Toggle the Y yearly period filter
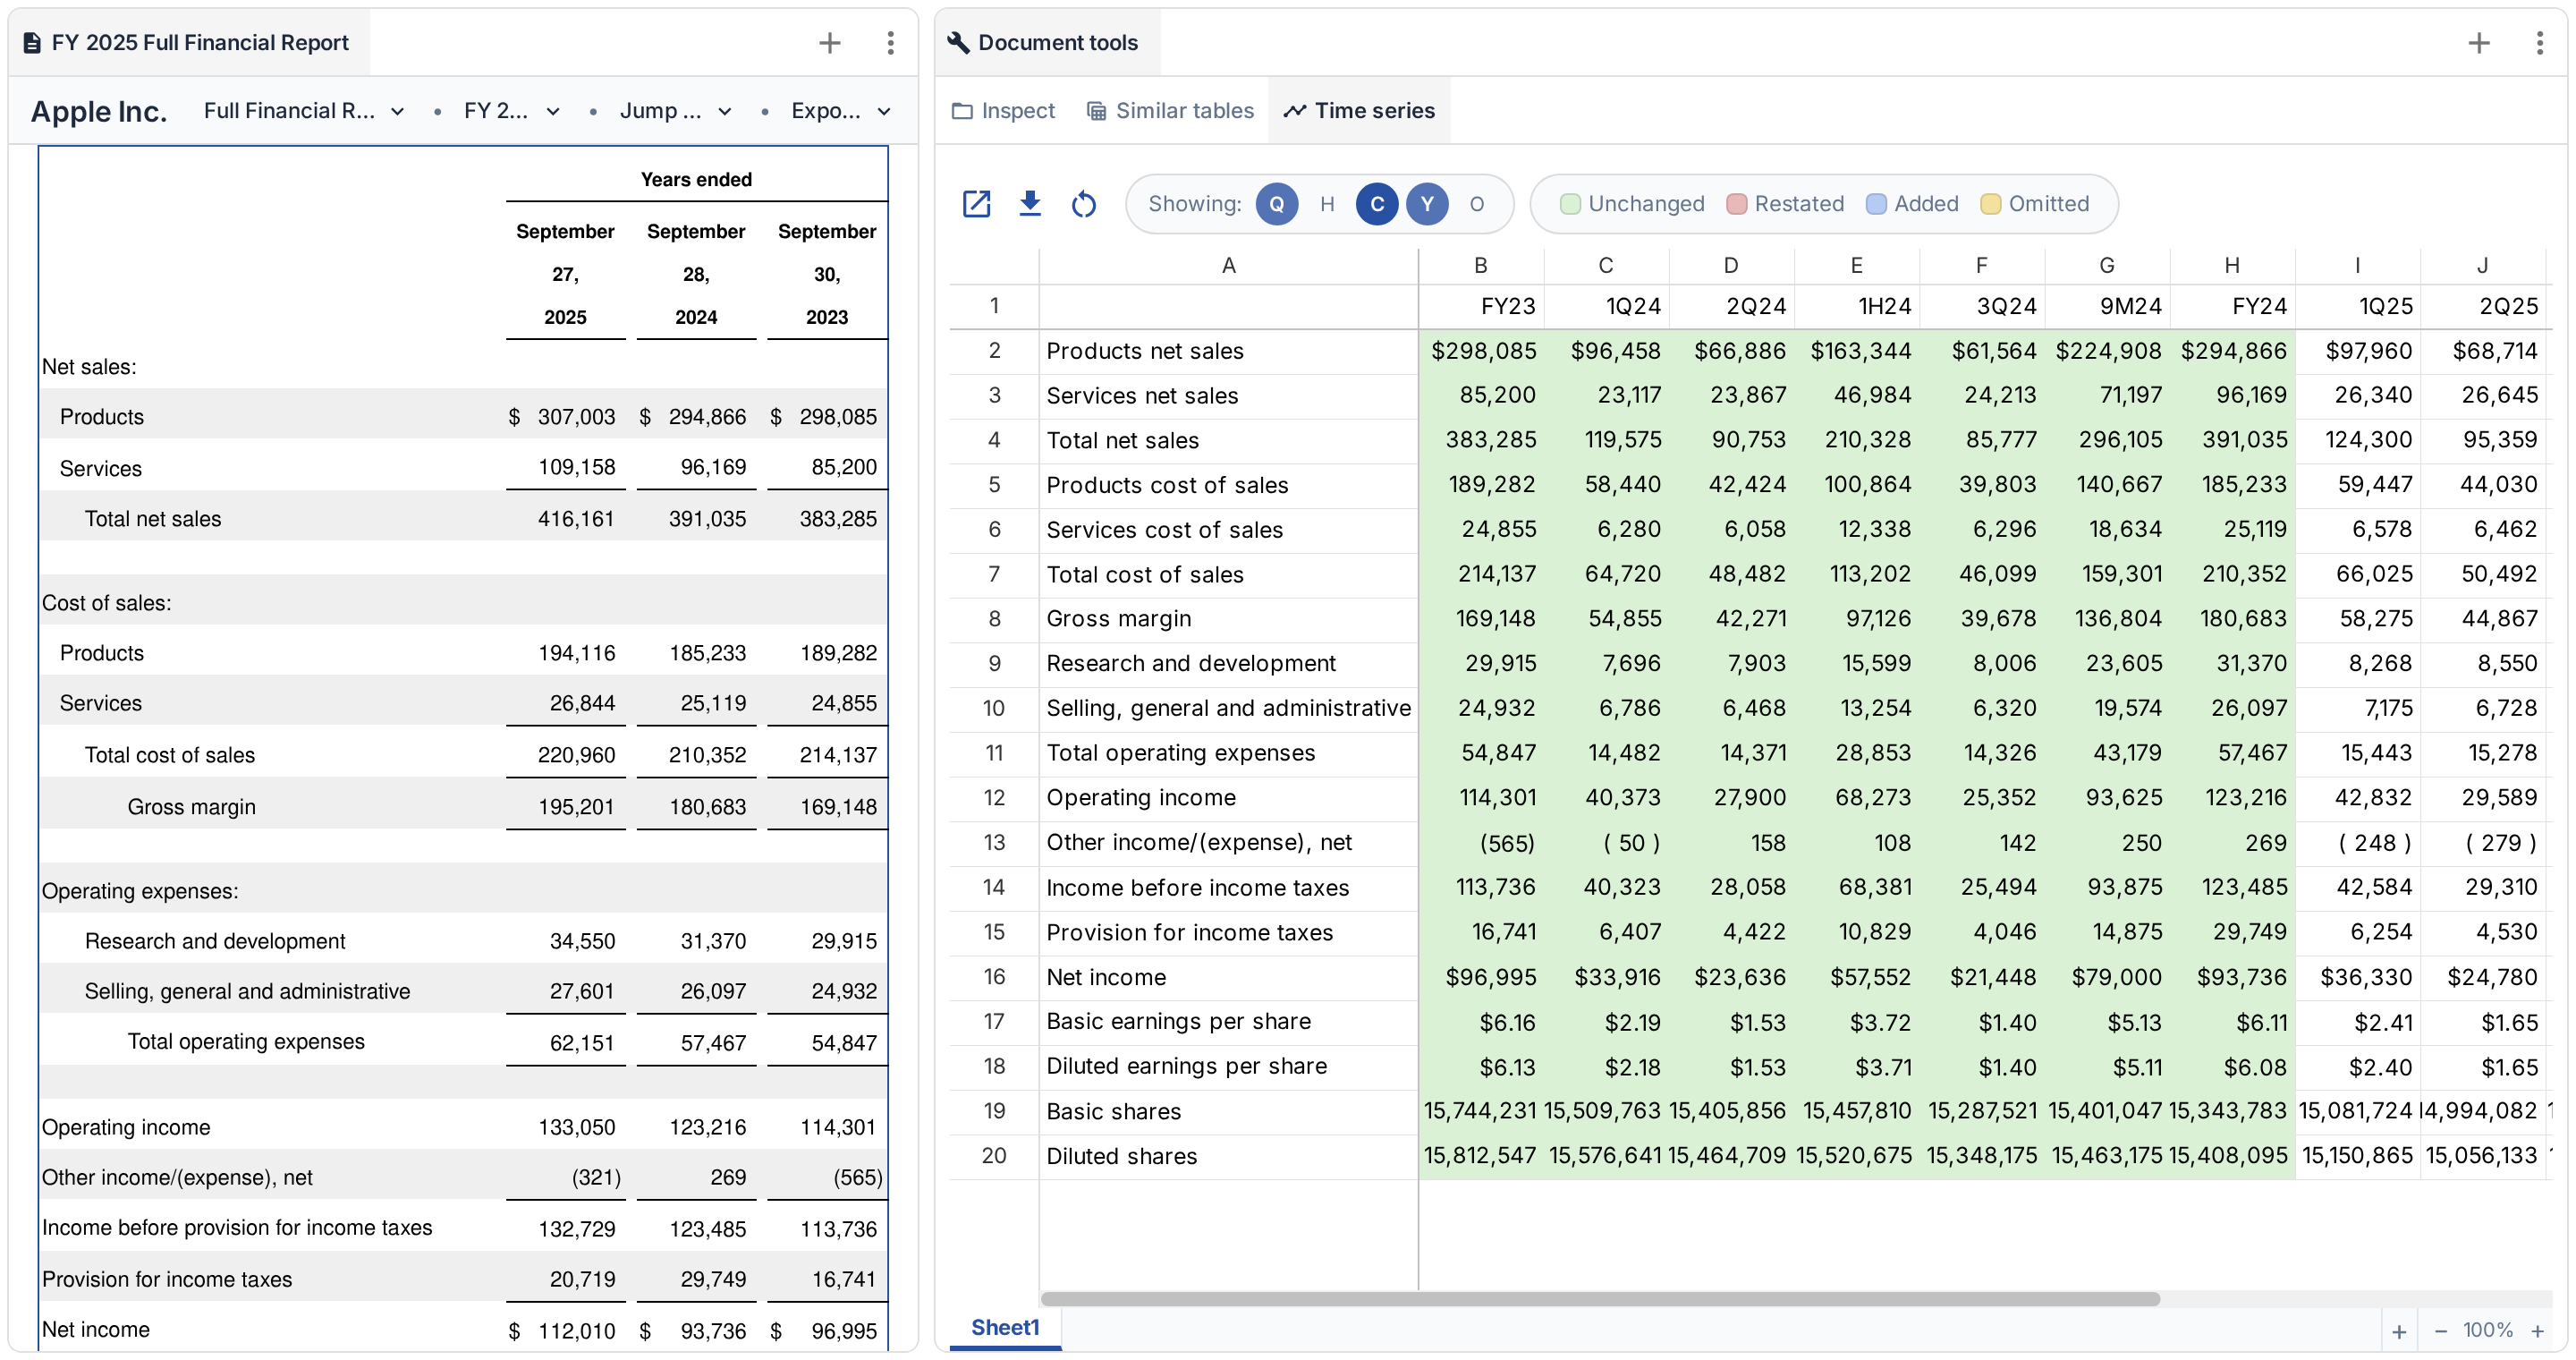This screenshot has height=1360, width=2576. point(1427,204)
